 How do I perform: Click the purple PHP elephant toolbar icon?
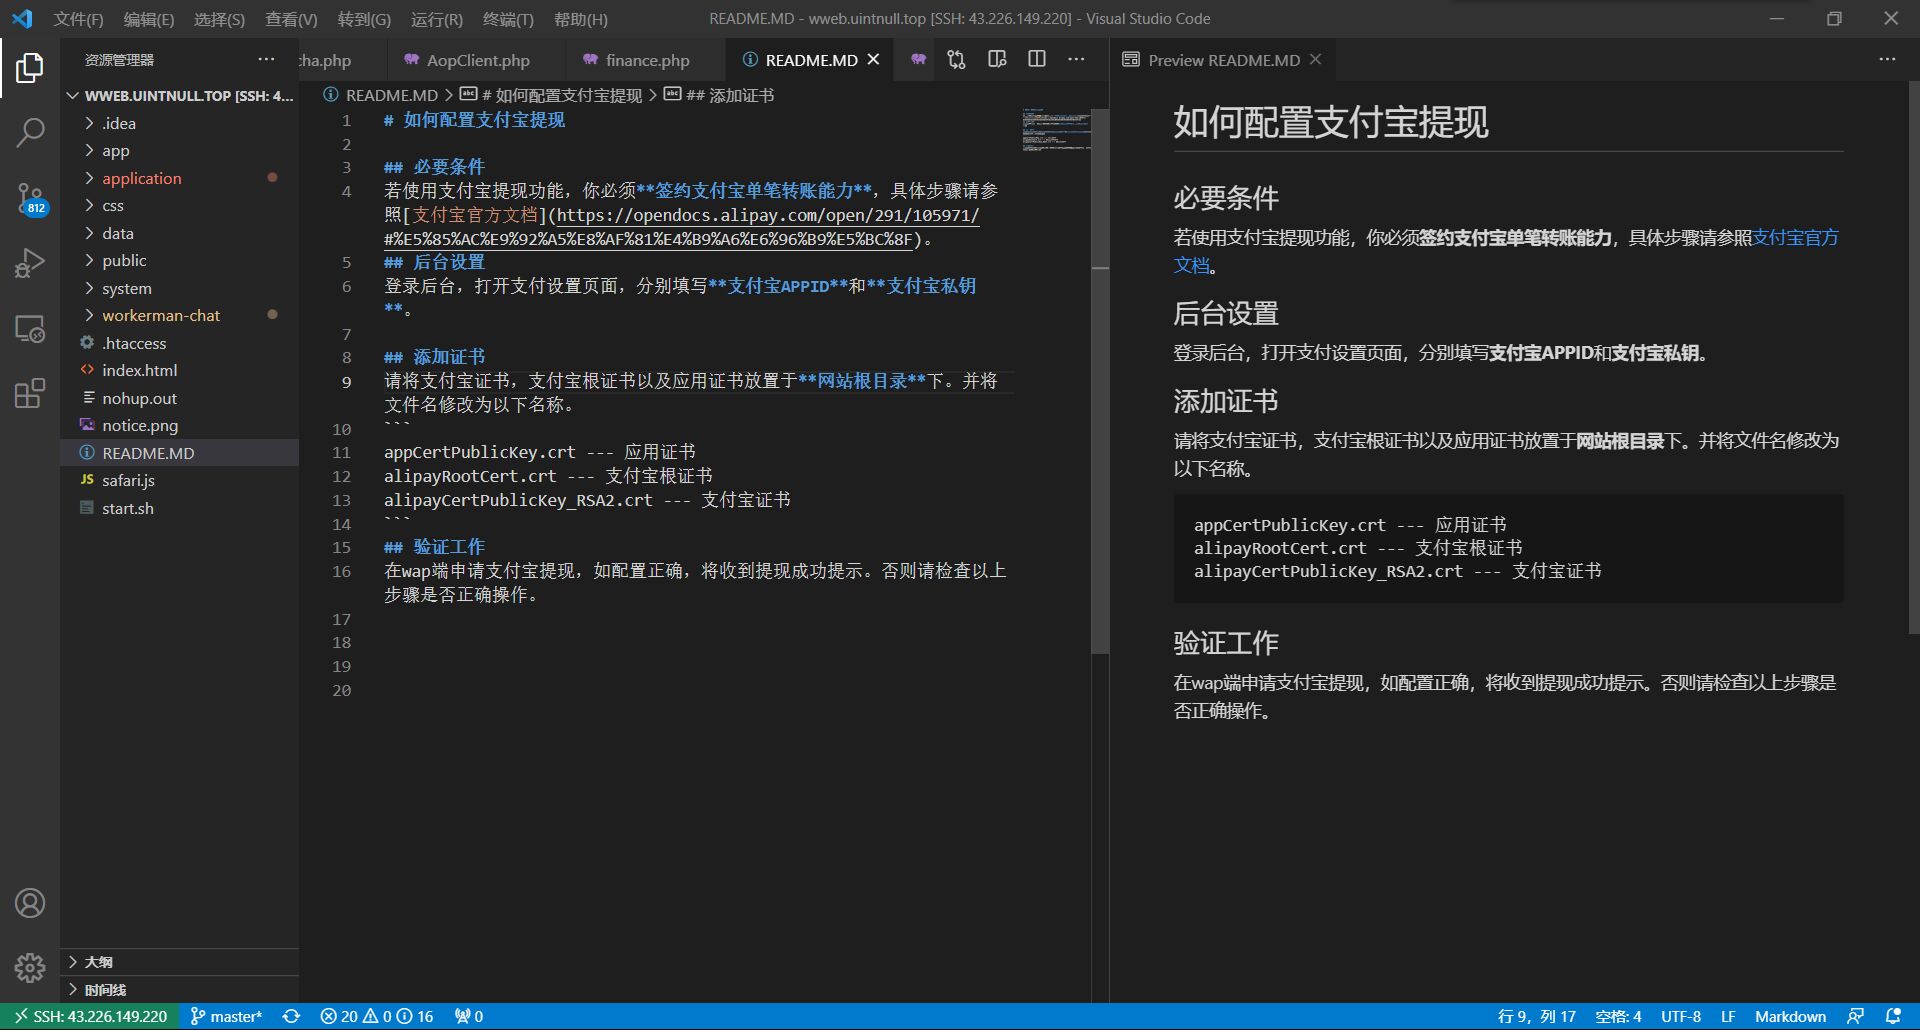pyautogui.click(x=918, y=60)
